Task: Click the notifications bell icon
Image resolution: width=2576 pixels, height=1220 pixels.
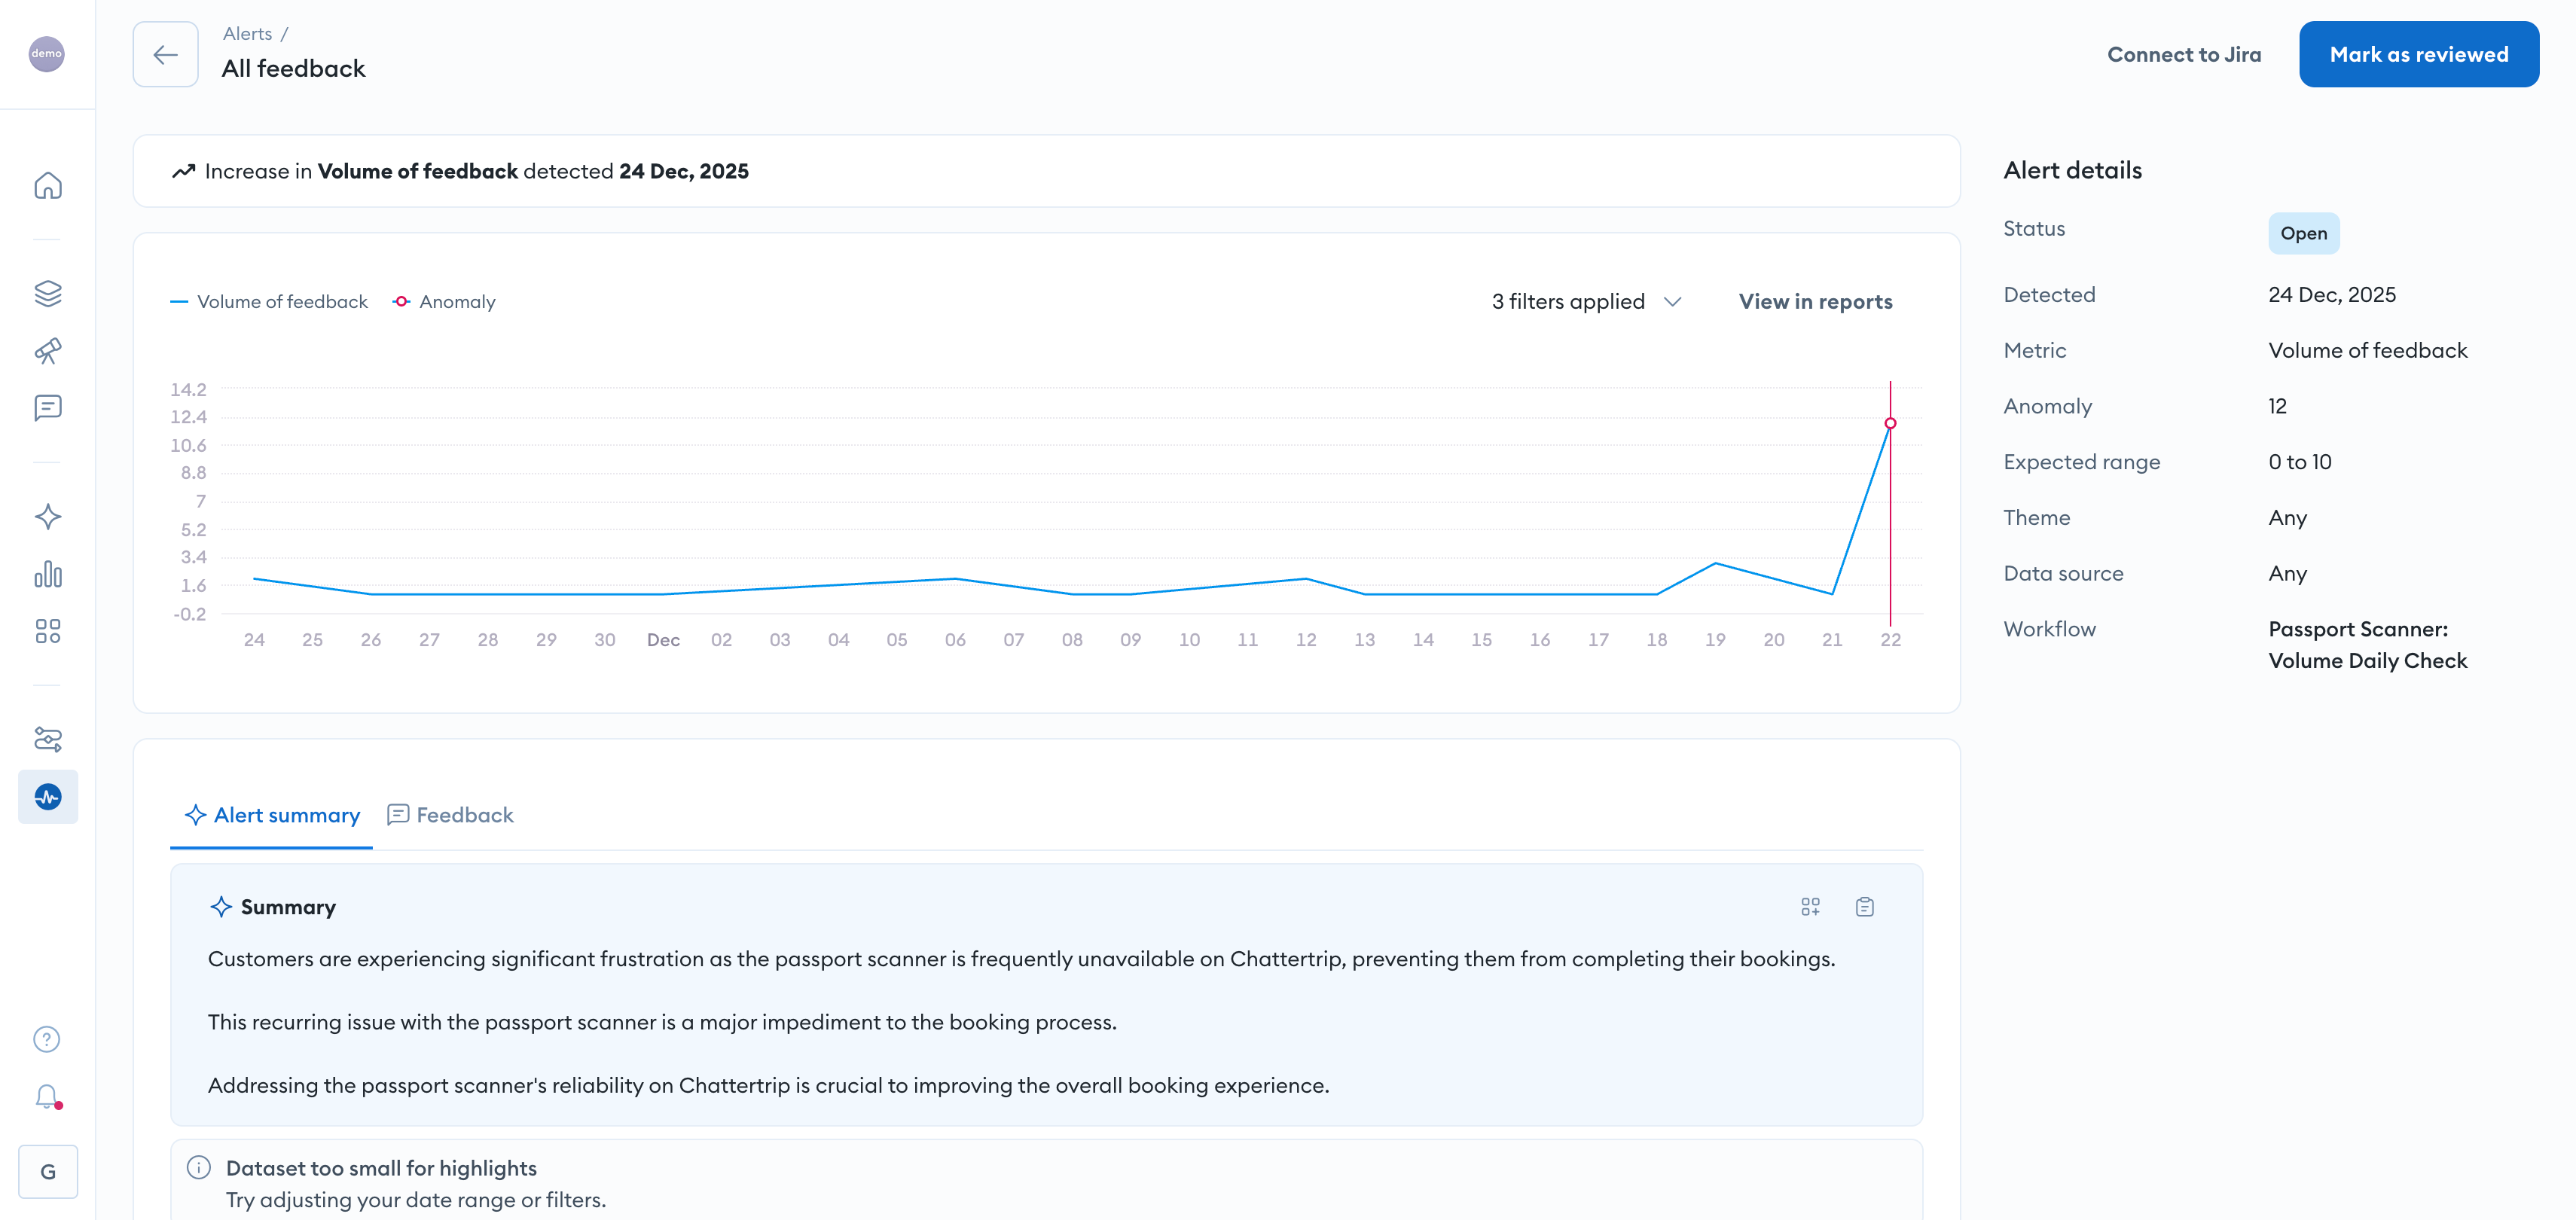Action: [47, 1097]
